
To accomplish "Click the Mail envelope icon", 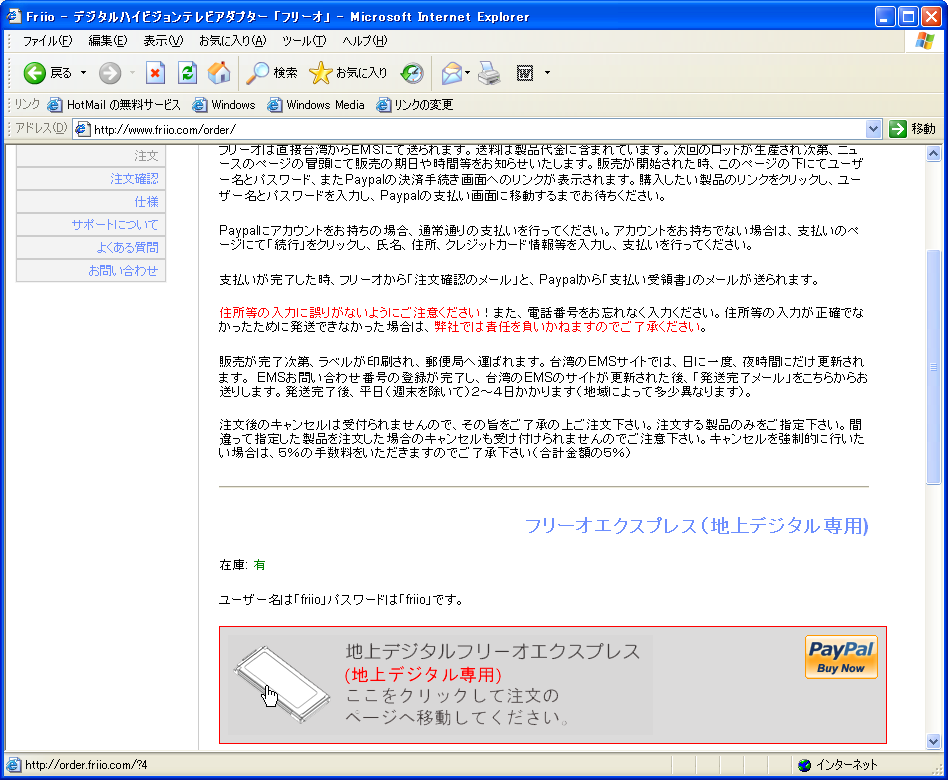I will click(452, 73).
